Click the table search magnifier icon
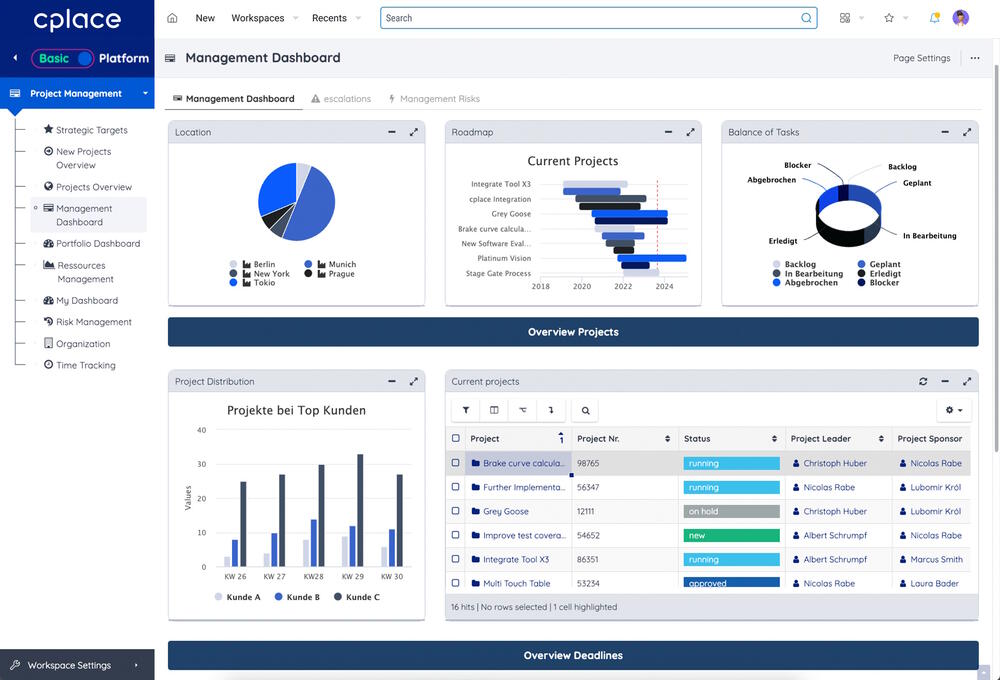 pos(586,410)
